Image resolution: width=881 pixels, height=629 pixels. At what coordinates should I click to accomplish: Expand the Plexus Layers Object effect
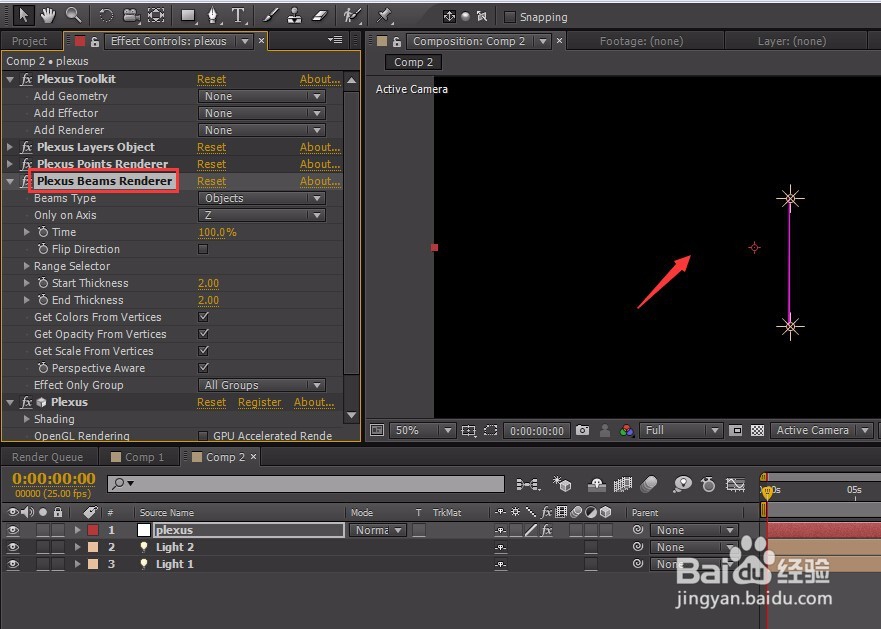(10, 147)
